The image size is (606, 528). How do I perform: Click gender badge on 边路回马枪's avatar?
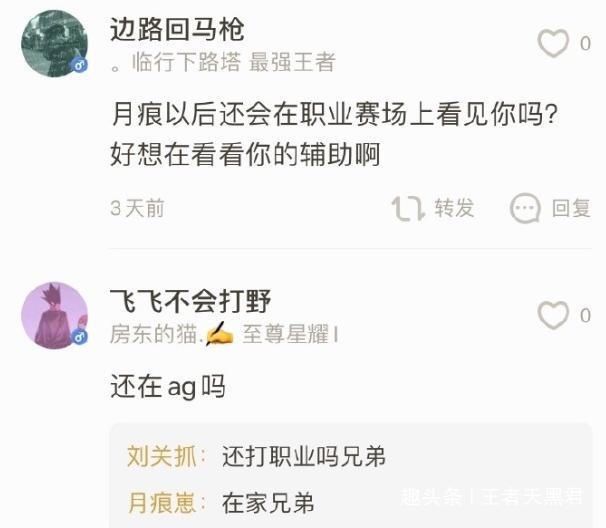pyautogui.click(x=80, y=65)
